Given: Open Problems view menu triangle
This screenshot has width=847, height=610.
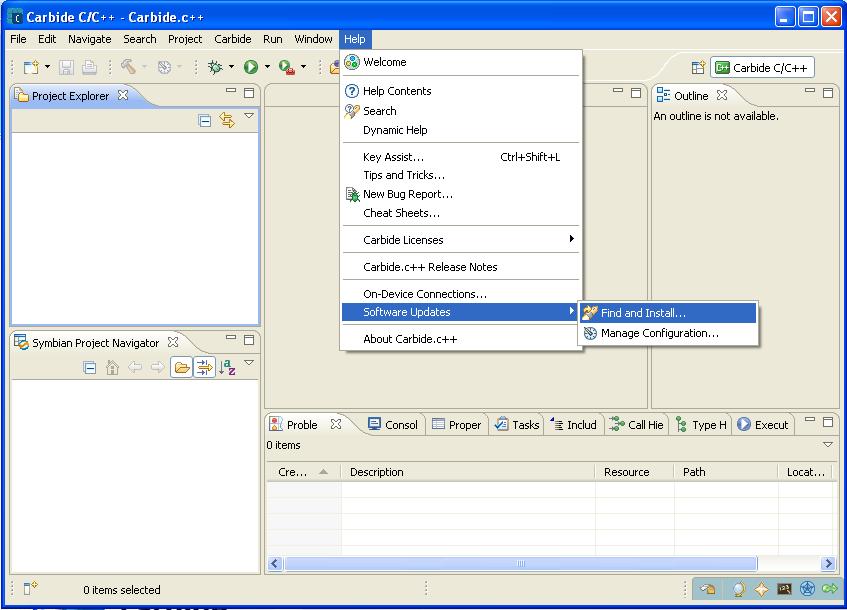Looking at the screenshot, I should point(828,445).
